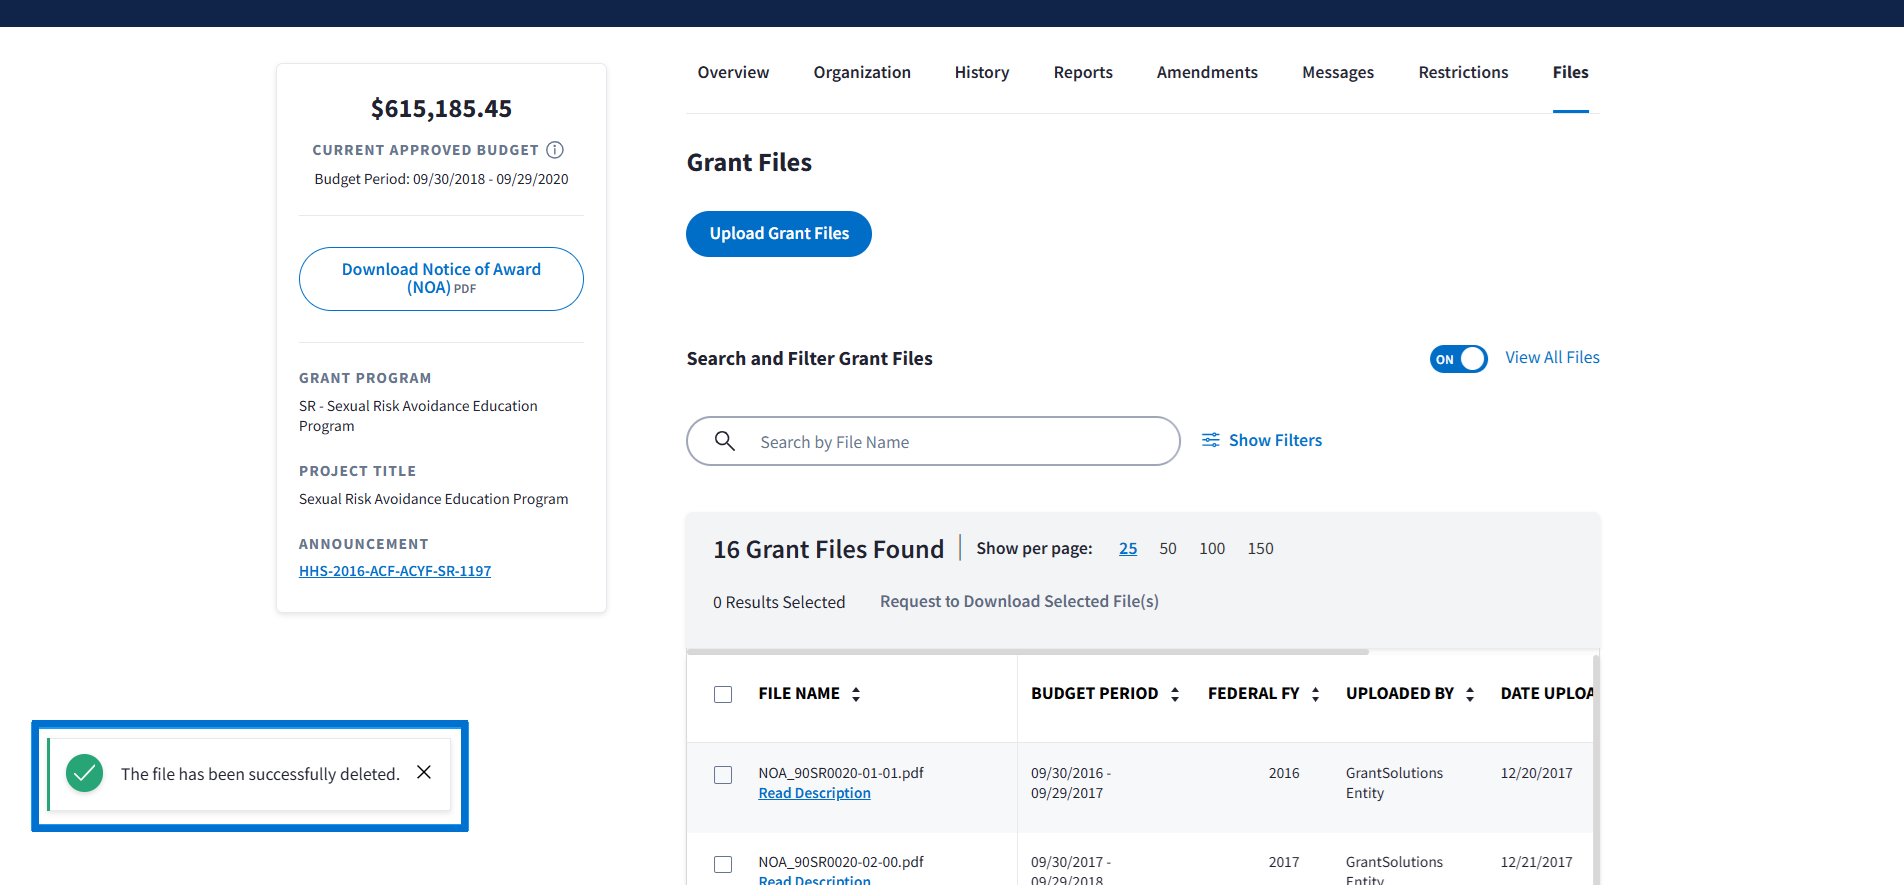Viewport: 1904px width, 885px height.
Task: Click the magnifying glass search icon
Action: pyautogui.click(x=725, y=441)
